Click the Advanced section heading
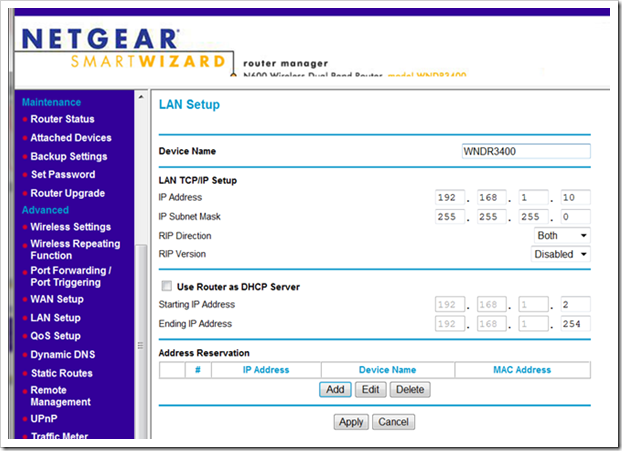 [45, 210]
